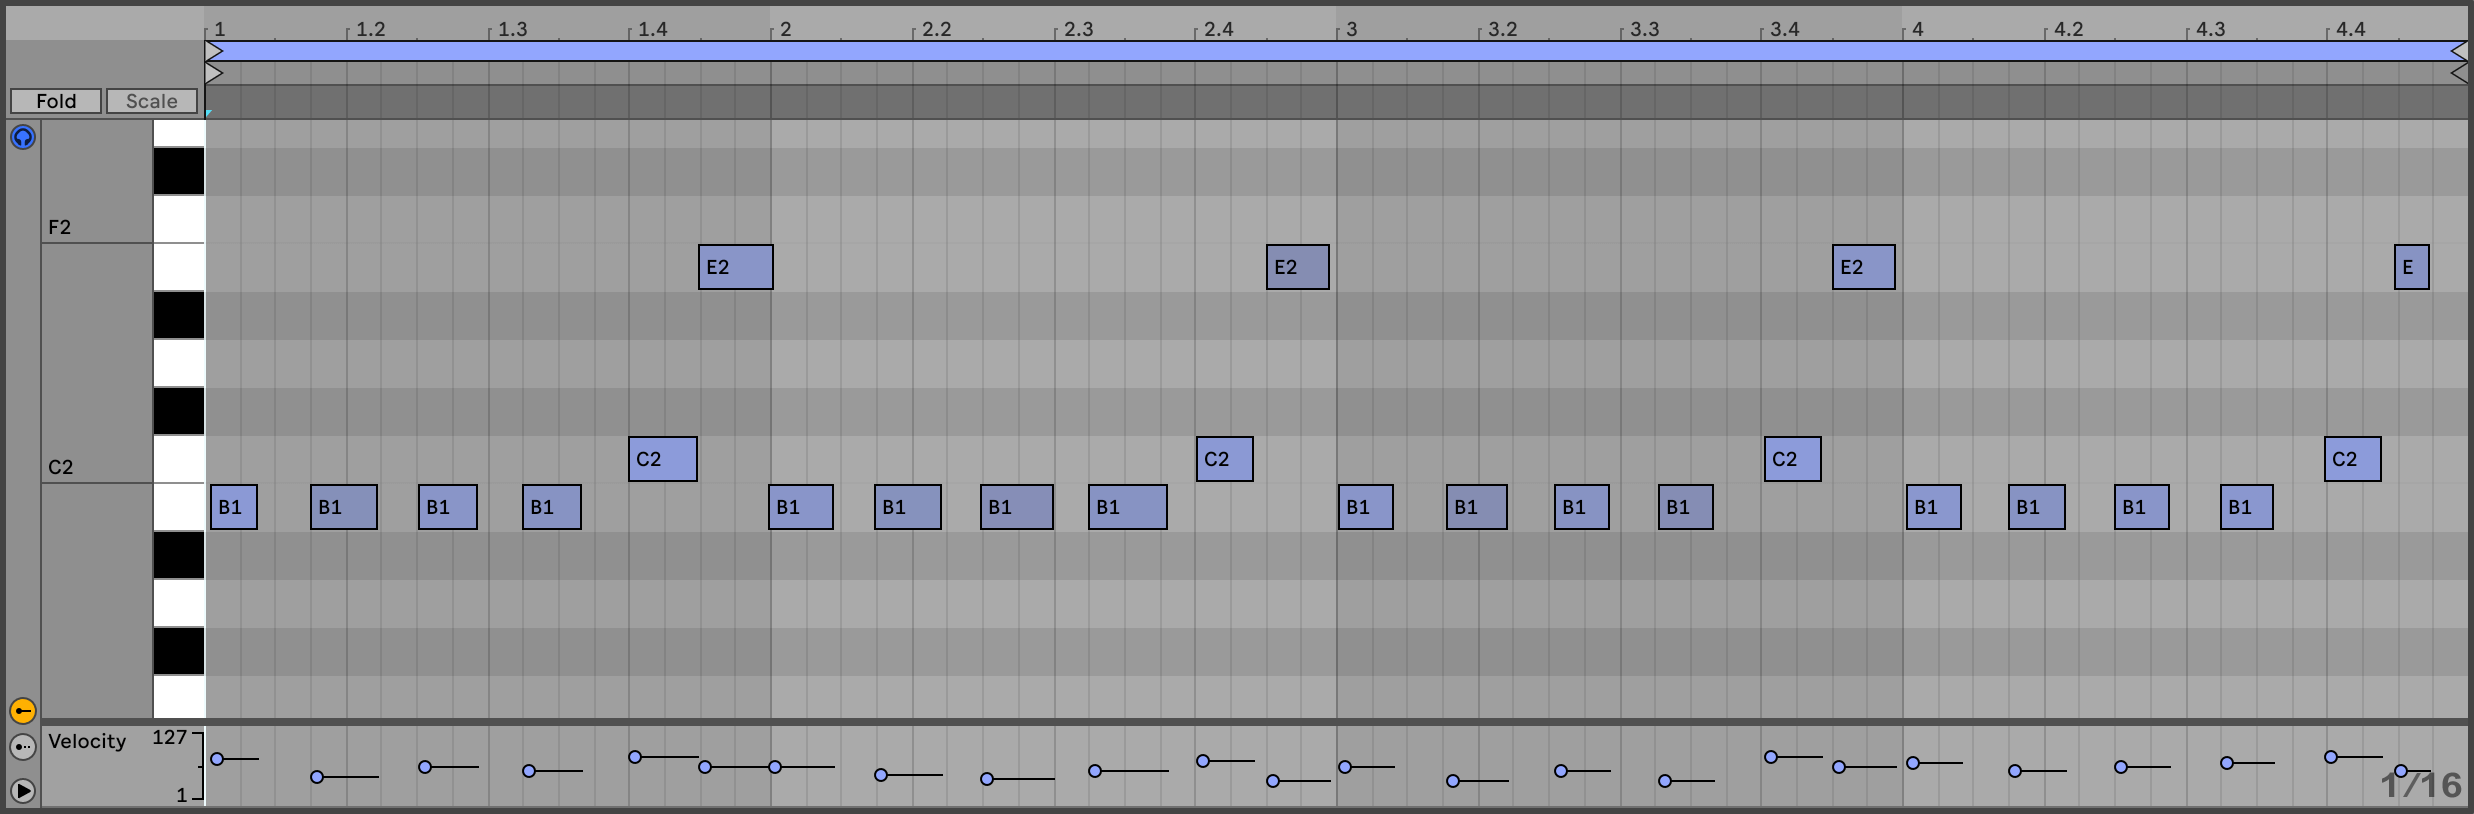
Task: Click the velocity marker of first B1 note
Action: [x=217, y=759]
